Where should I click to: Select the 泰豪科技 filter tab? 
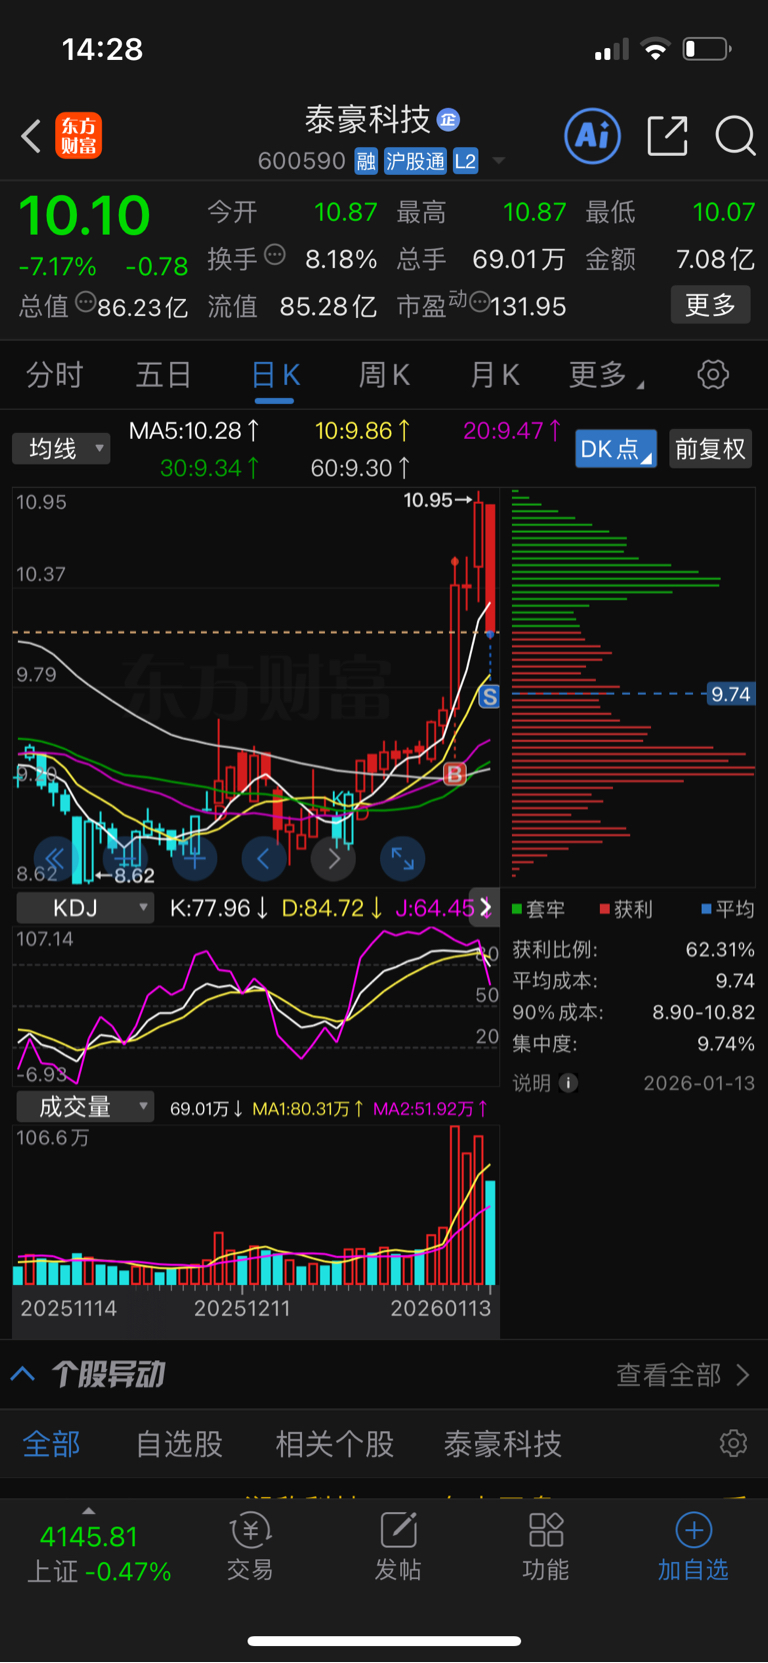click(x=503, y=1444)
